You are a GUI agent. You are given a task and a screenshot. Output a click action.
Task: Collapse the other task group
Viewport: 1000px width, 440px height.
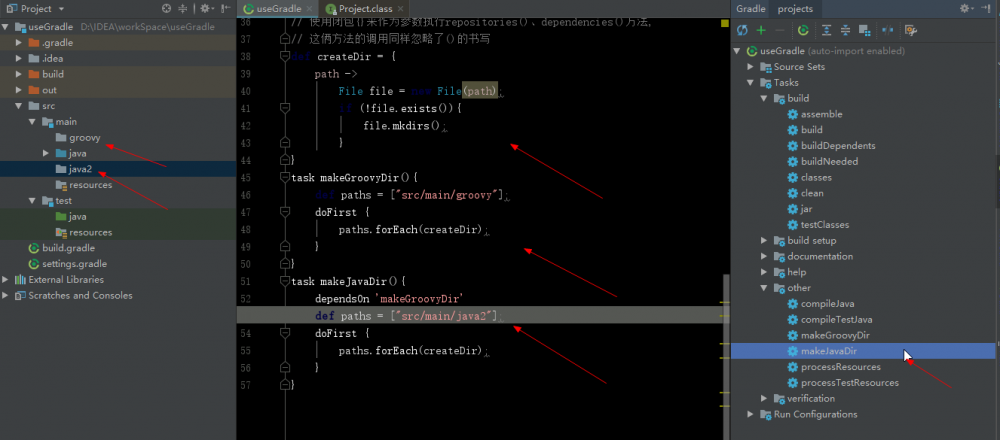pos(764,288)
